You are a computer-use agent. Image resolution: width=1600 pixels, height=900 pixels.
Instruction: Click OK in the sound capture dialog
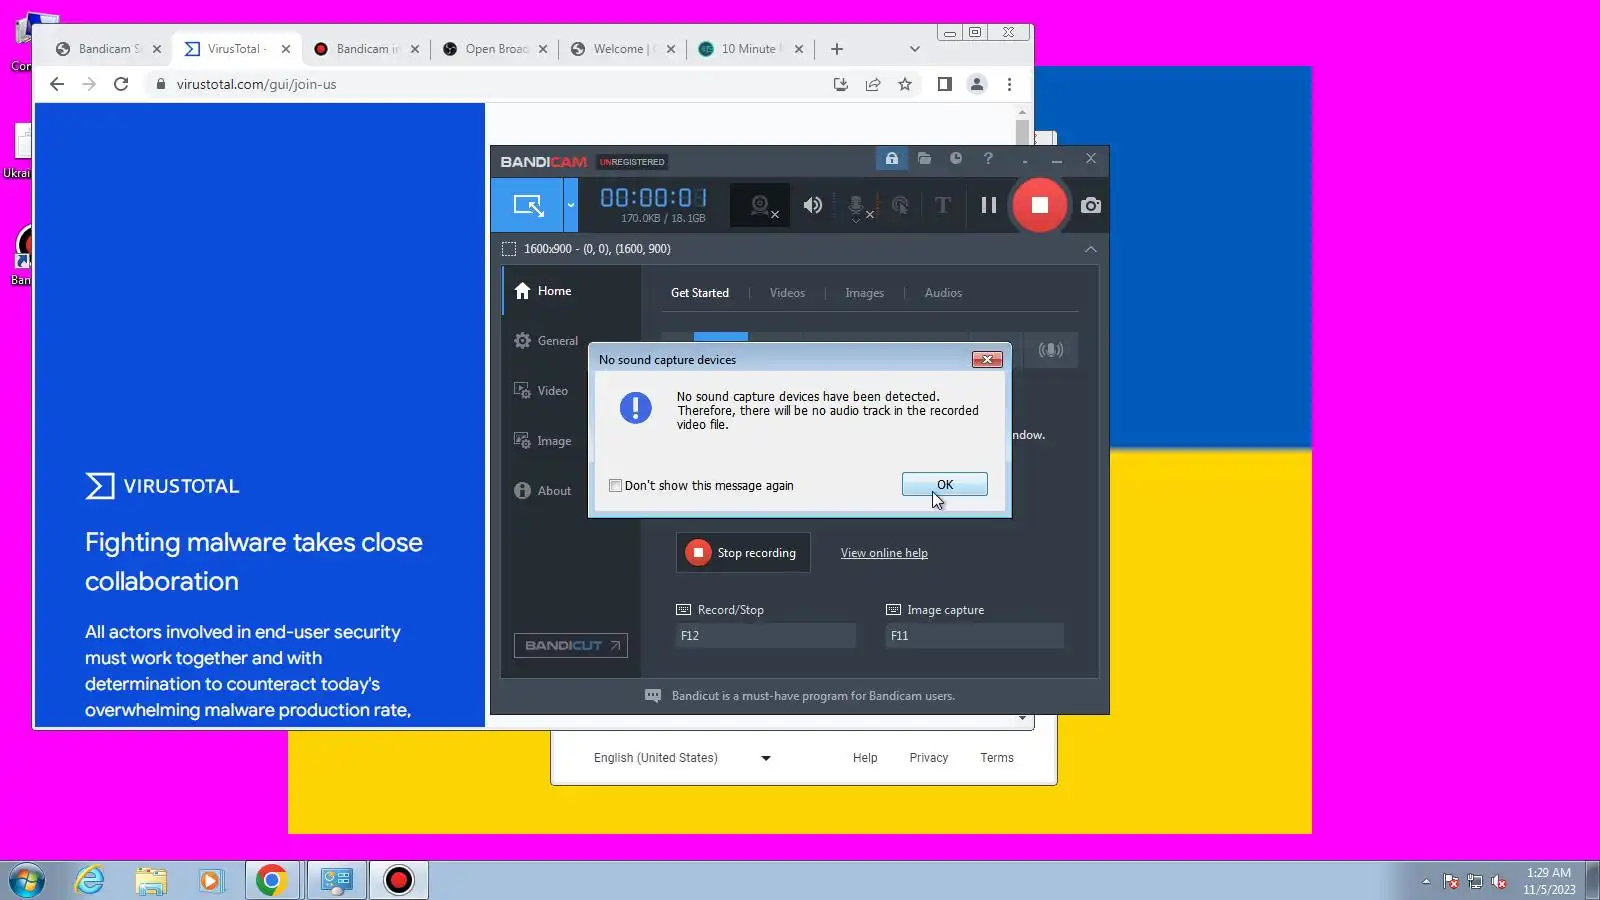pyautogui.click(x=945, y=485)
